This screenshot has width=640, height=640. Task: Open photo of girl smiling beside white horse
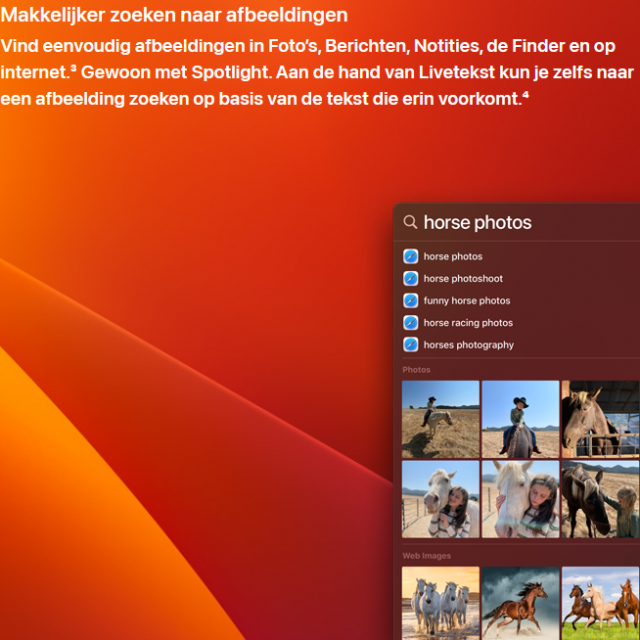(440, 499)
